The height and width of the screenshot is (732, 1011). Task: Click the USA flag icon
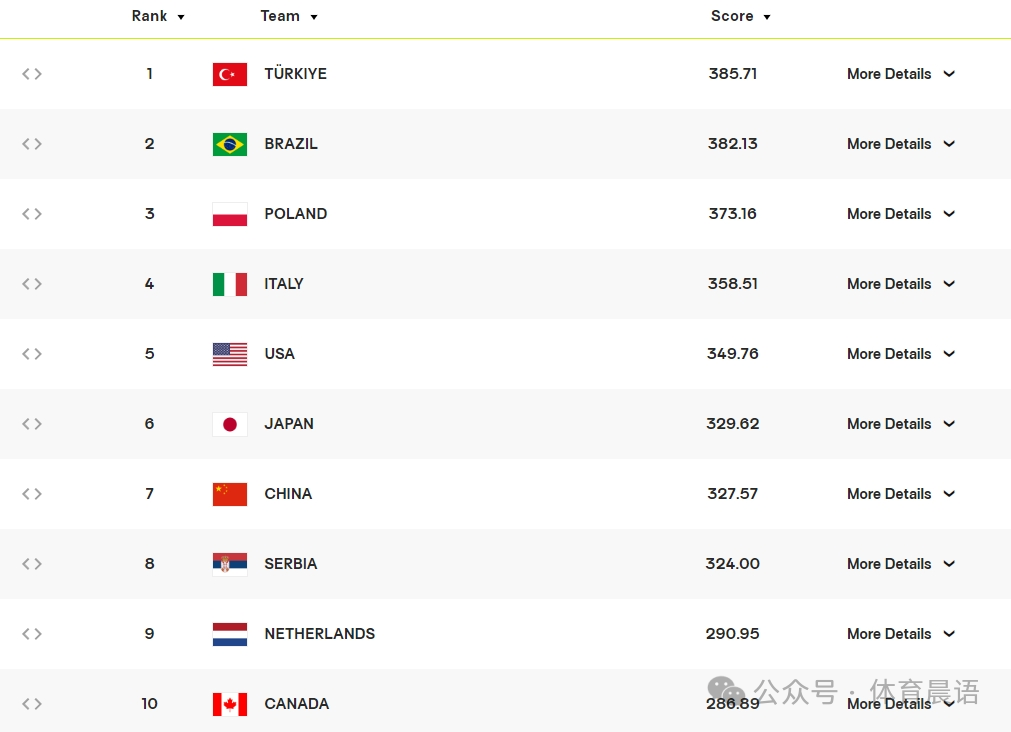[x=229, y=354]
